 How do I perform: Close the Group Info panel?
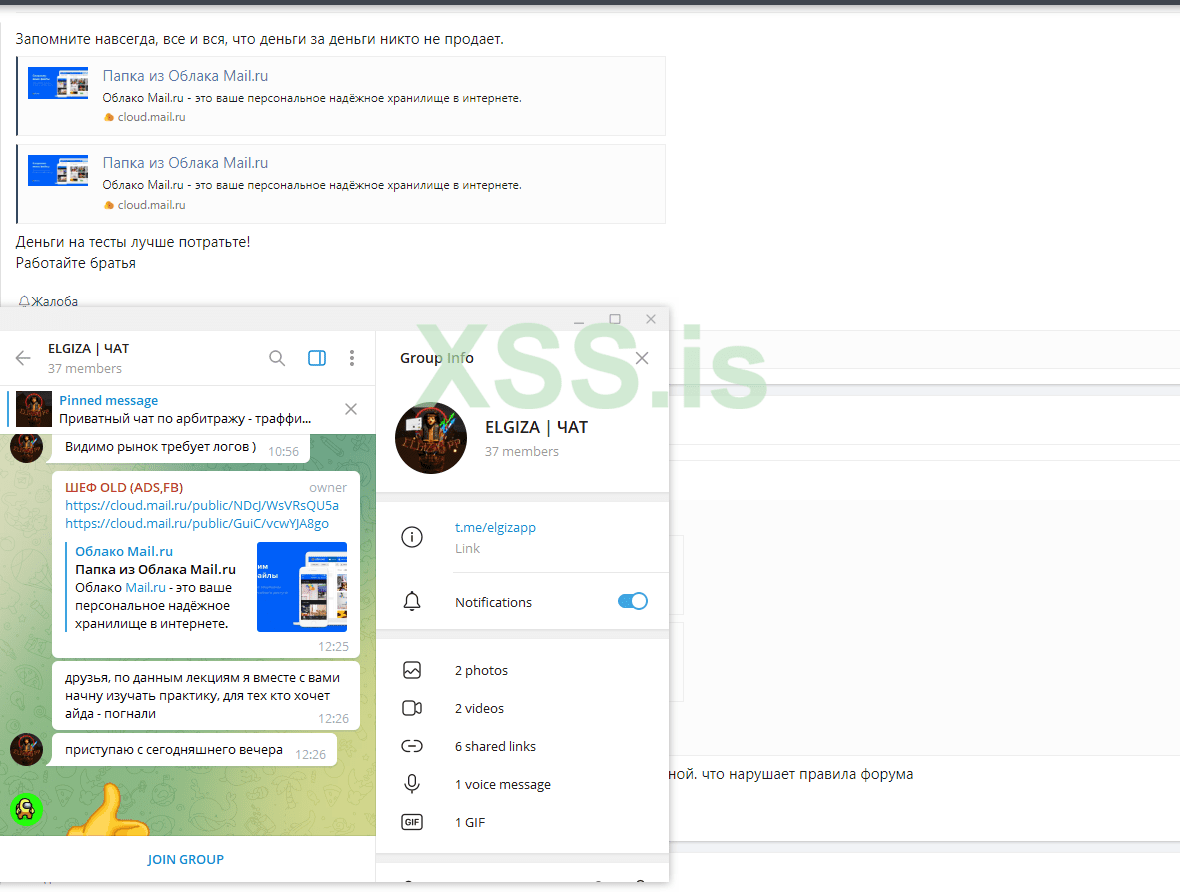pos(642,358)
